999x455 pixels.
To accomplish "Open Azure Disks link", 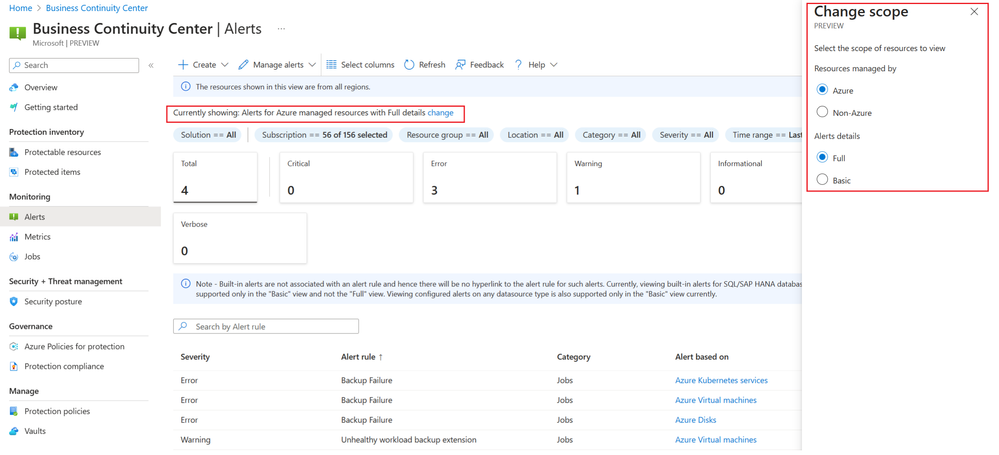I will point(695,420).
